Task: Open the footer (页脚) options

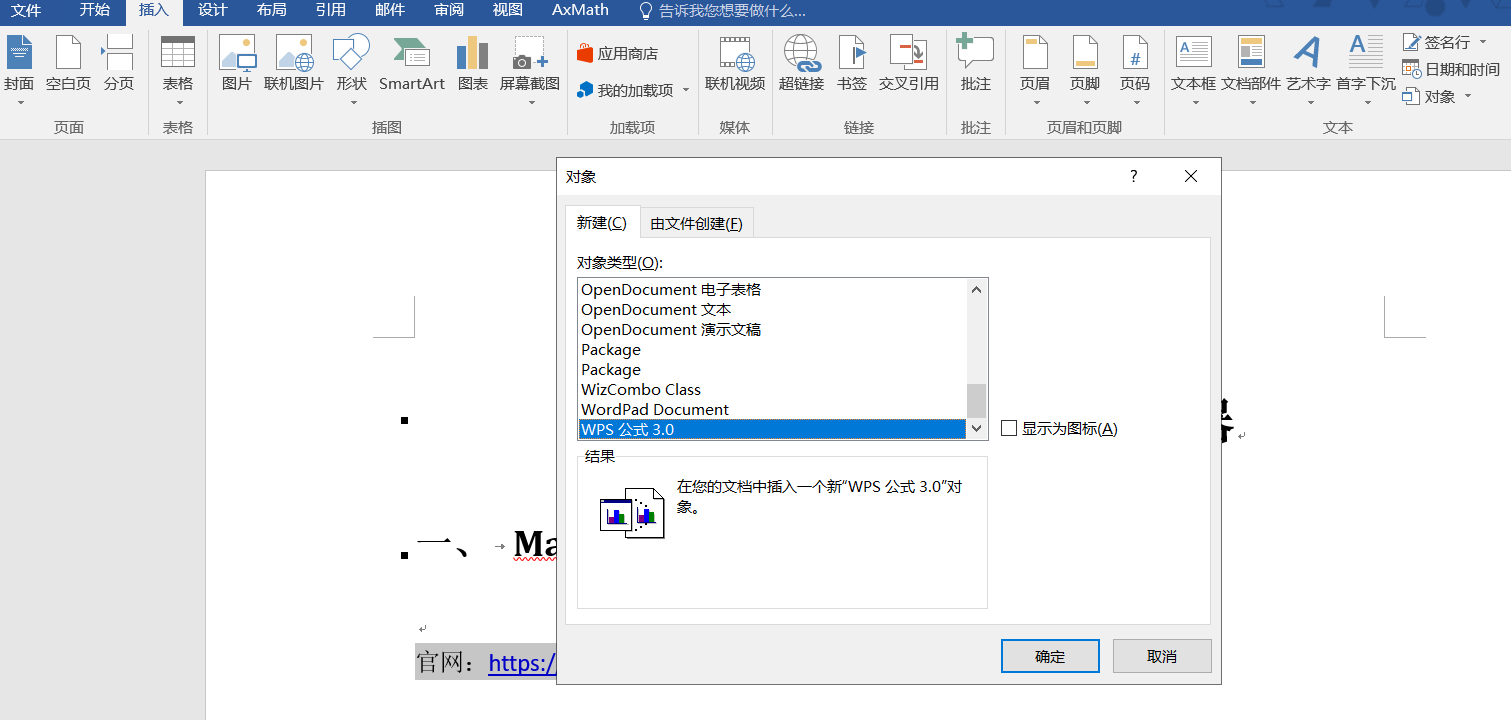Action: 1085,70
